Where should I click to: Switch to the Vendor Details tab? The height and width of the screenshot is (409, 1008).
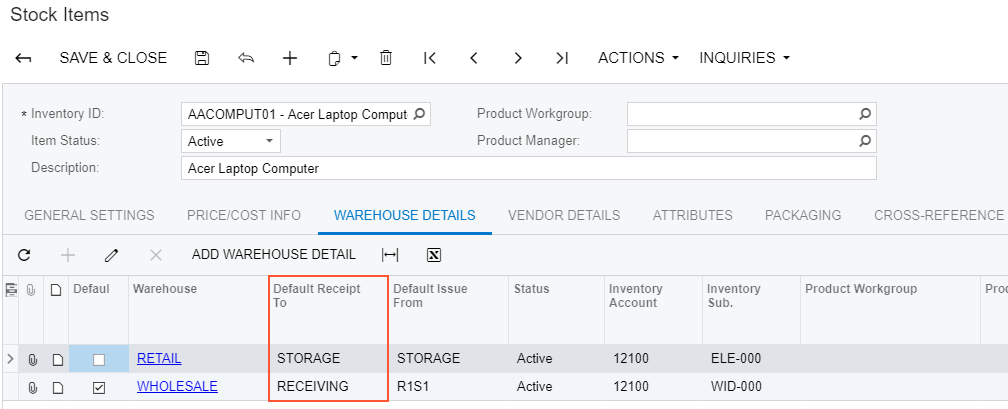click(563, 215)
